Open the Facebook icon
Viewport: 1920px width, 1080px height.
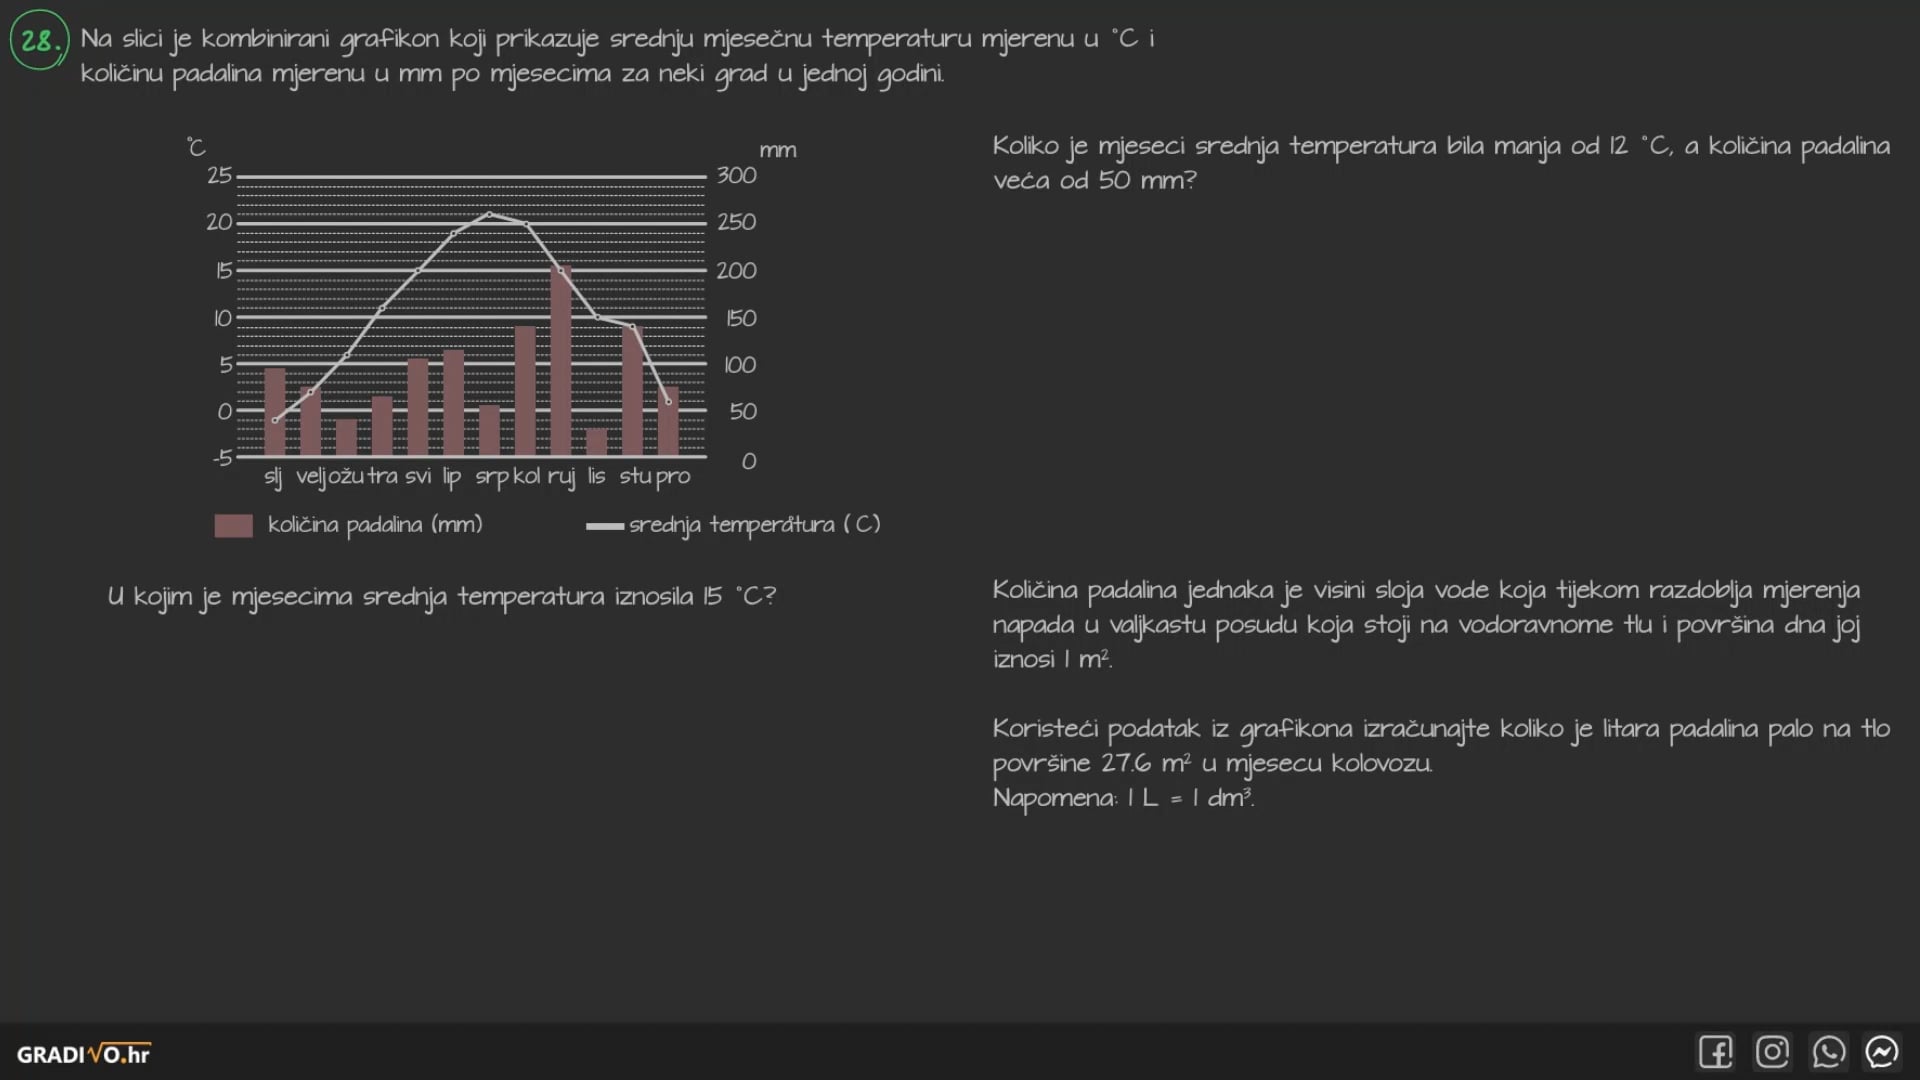pyautogui.click(x=1715, y=1052)
